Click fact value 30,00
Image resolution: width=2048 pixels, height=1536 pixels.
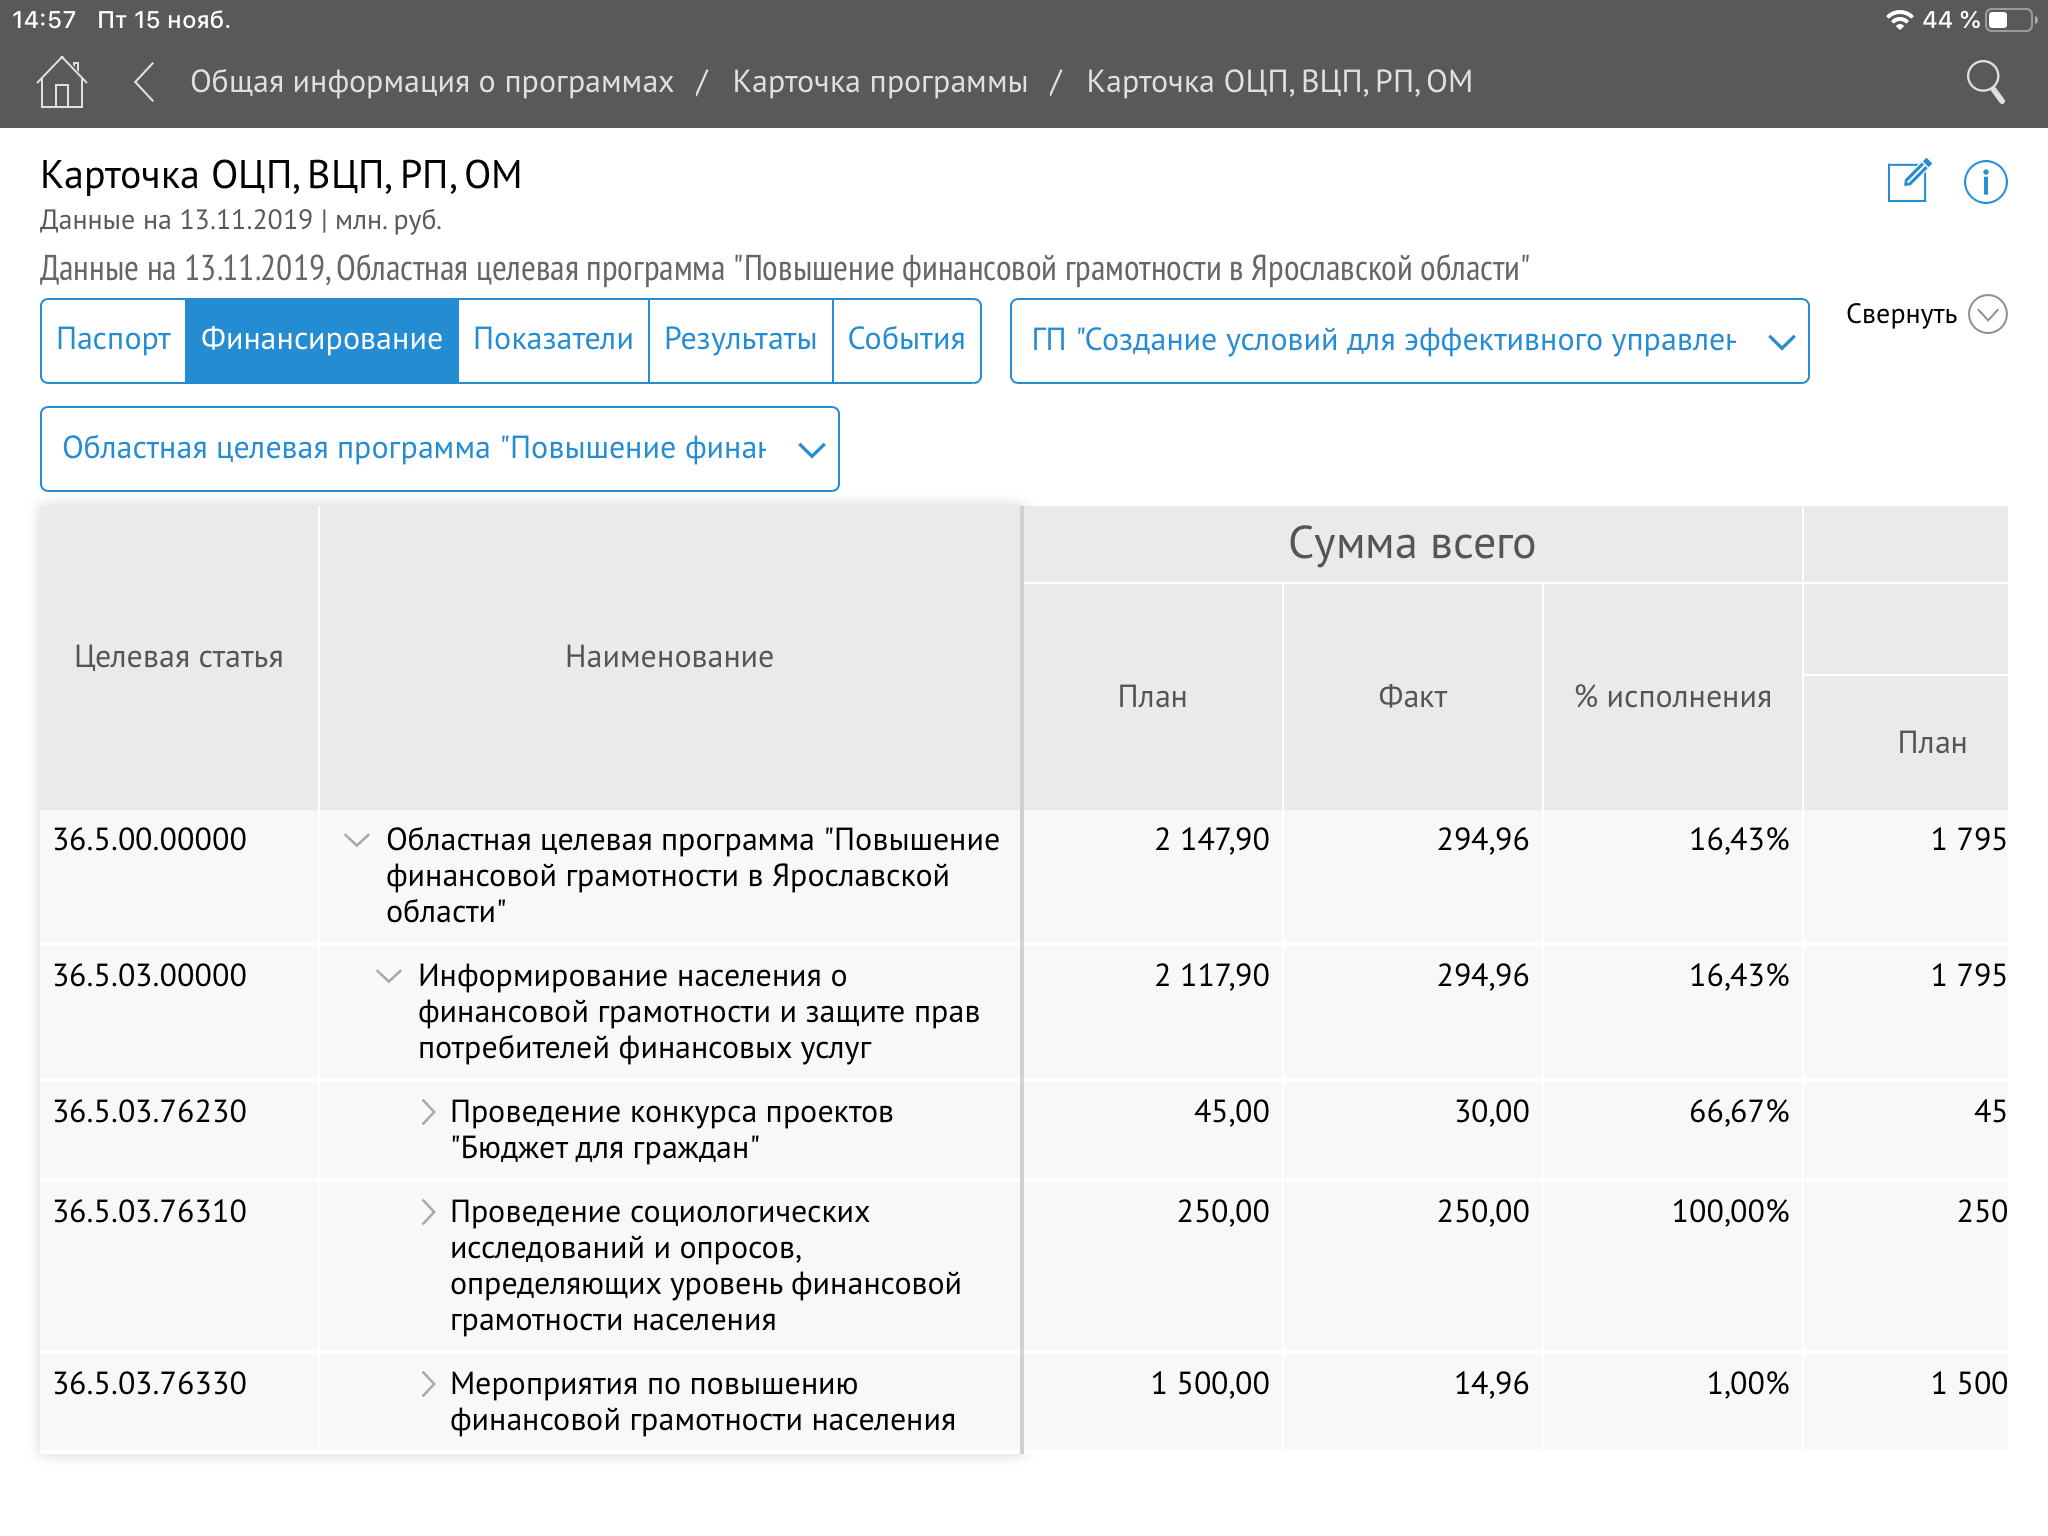(1491, 1112)
